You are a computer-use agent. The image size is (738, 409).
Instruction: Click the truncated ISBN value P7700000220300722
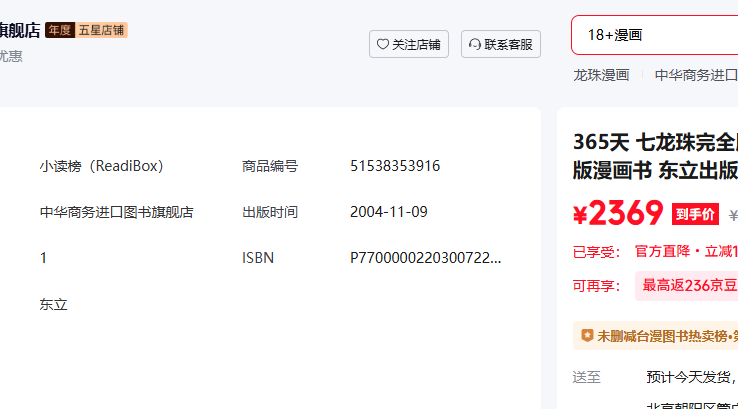tap(425, 258)
